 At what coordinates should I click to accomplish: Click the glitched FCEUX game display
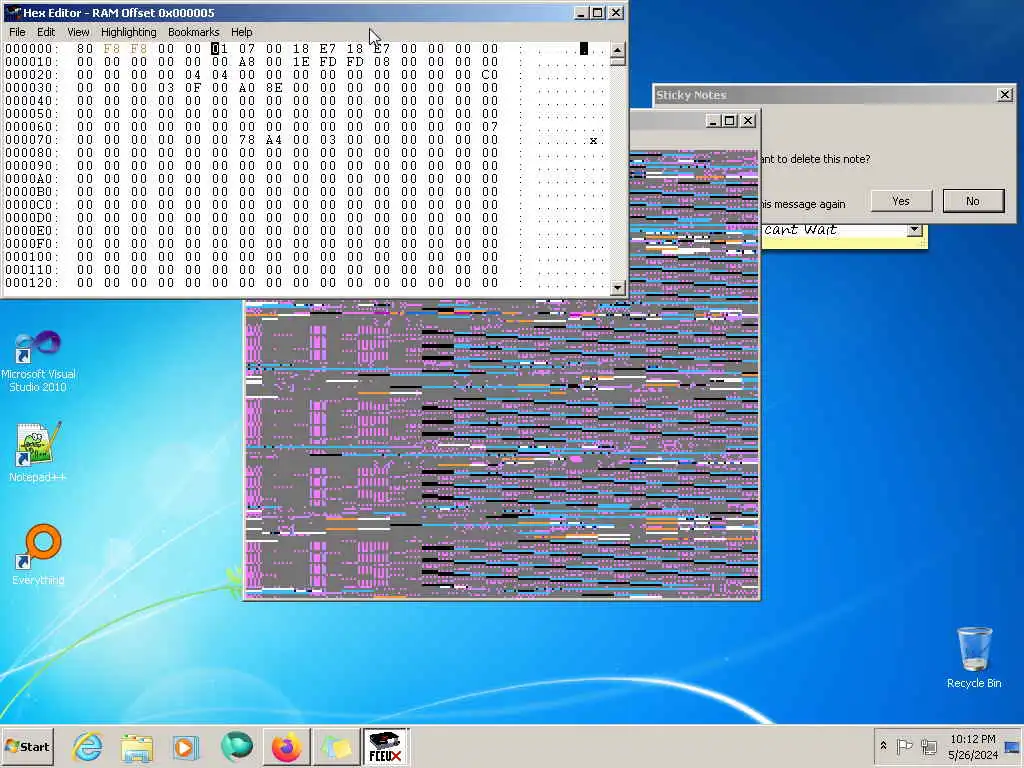[x=502, y=448]
